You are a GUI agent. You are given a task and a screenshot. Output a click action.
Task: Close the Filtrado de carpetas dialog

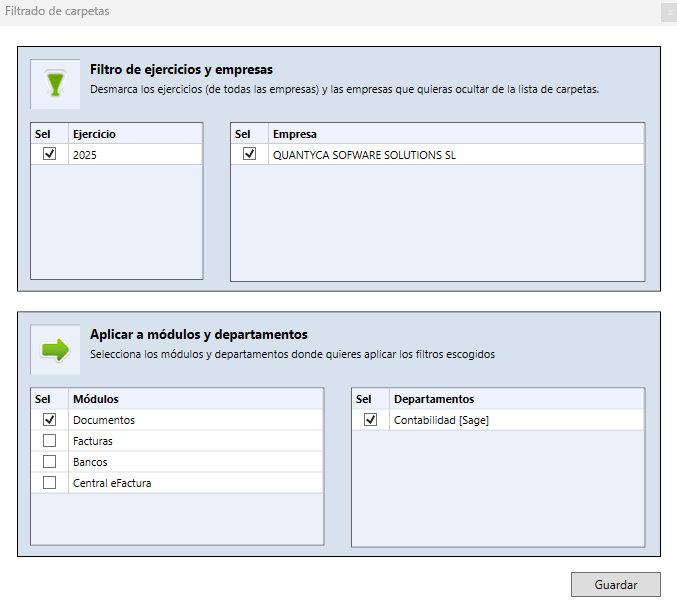click(x=670, y=13)
